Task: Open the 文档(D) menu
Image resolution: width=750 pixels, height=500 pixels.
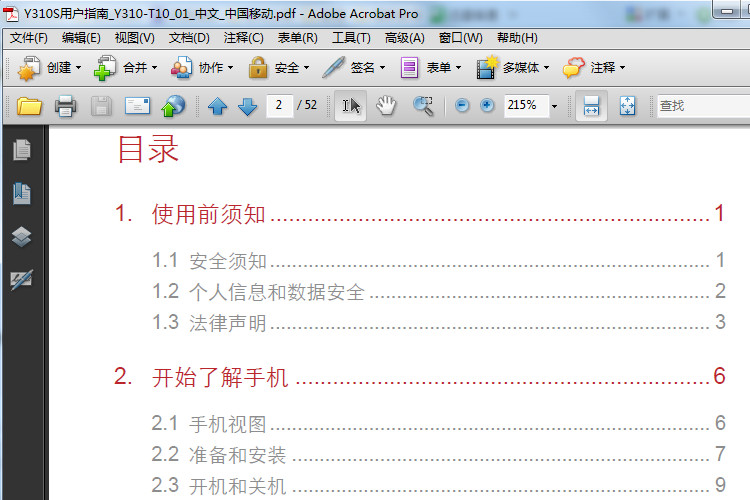Action: [x=189, y=38]
